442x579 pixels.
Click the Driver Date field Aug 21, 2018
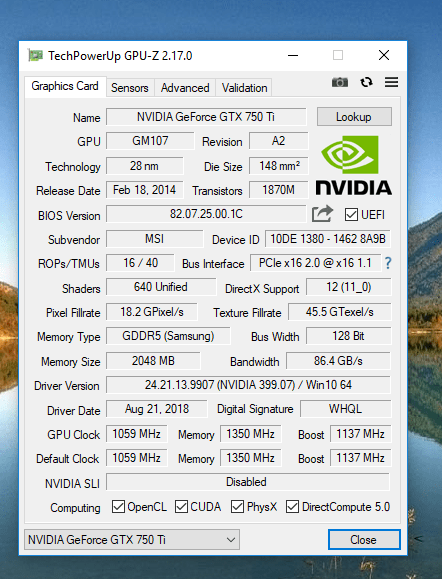pyautogui.click(x=157, y=409)
